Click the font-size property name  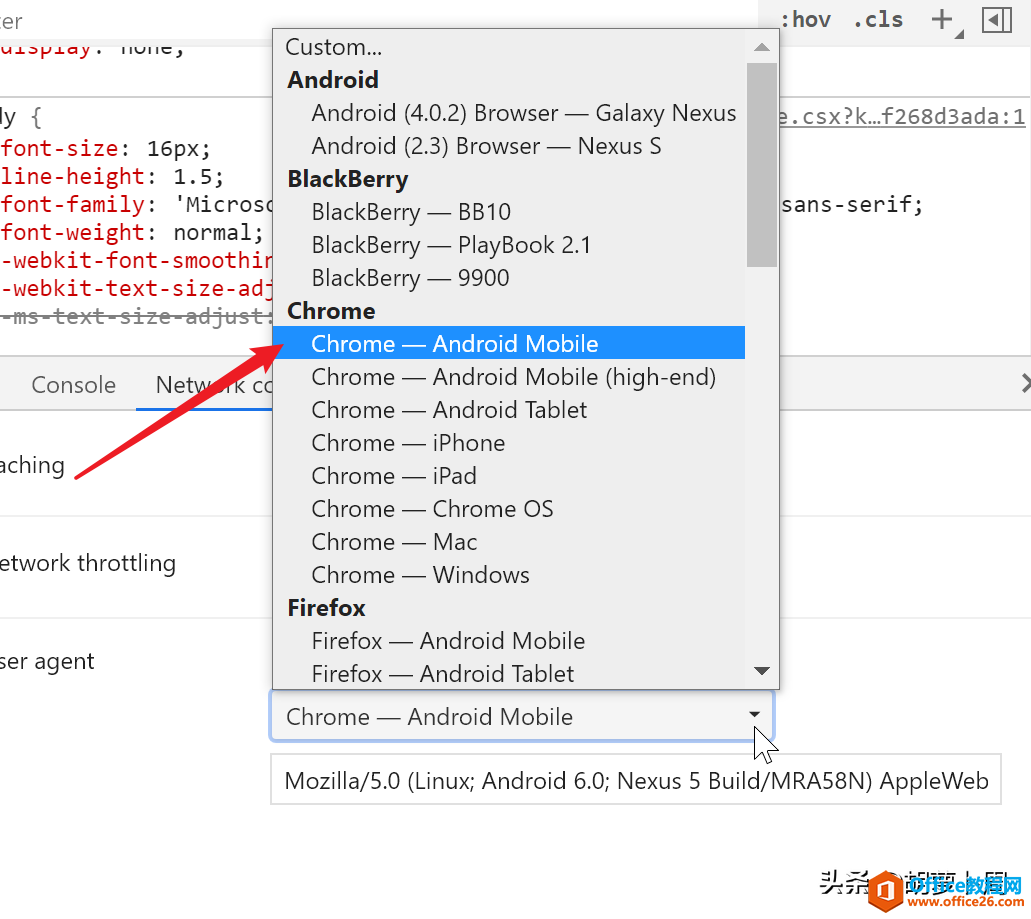click(x=59, y=148)
